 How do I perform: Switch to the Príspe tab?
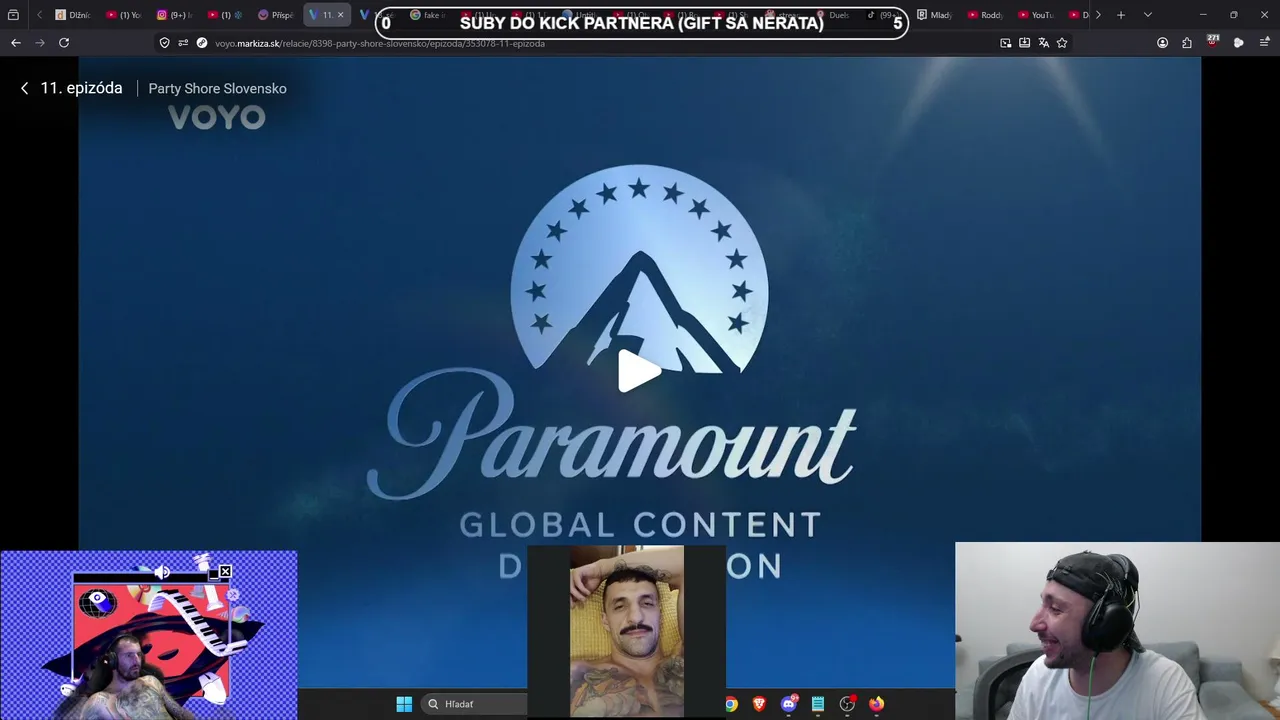[x=276, y=15]
